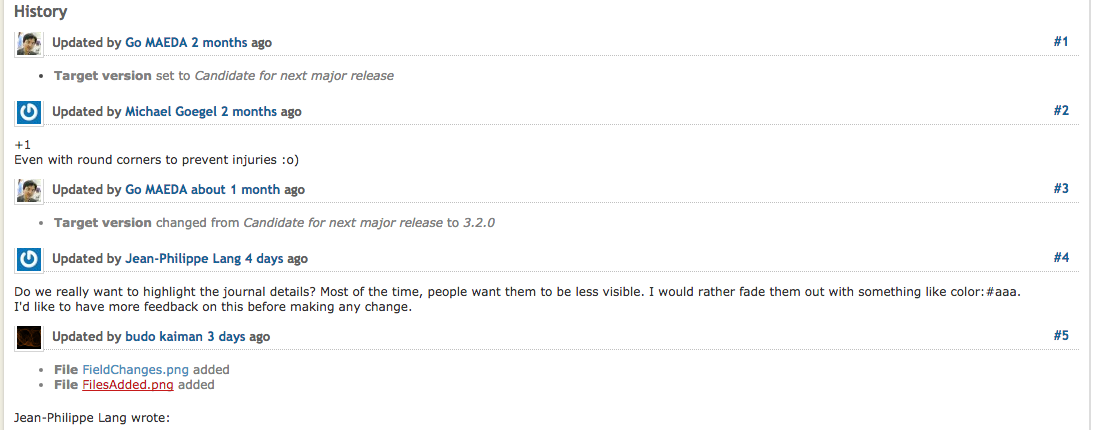The height and width of the screenshot is (430, 1098).
Task: Click the "2 months" time link on note #1
Action: pyautogui.click(x=219, y=43)
